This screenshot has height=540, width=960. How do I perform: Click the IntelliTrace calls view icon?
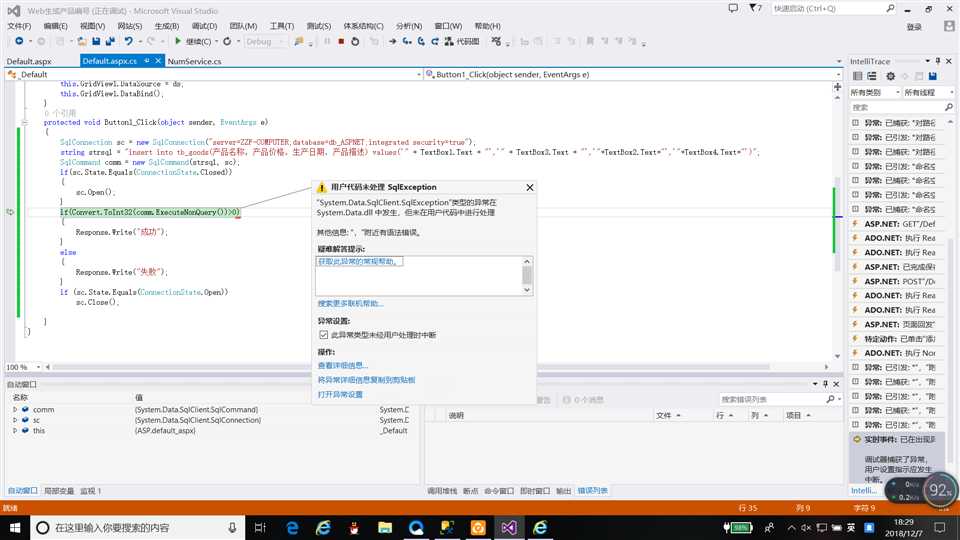871,76
